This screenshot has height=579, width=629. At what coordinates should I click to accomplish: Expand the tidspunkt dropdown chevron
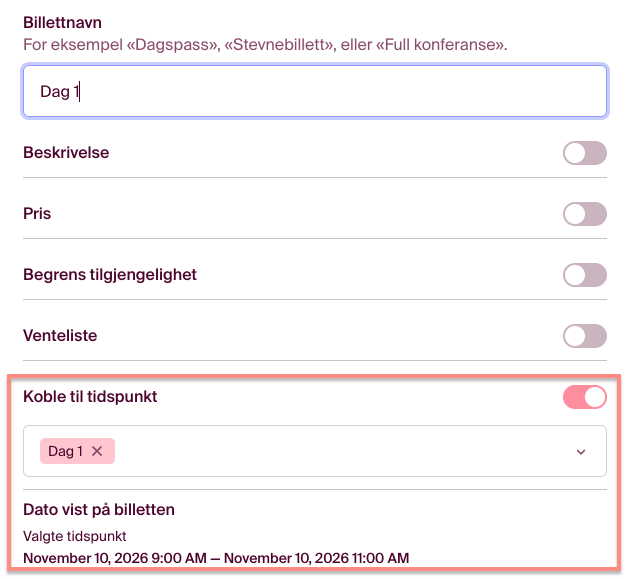[x=581, y=452]
